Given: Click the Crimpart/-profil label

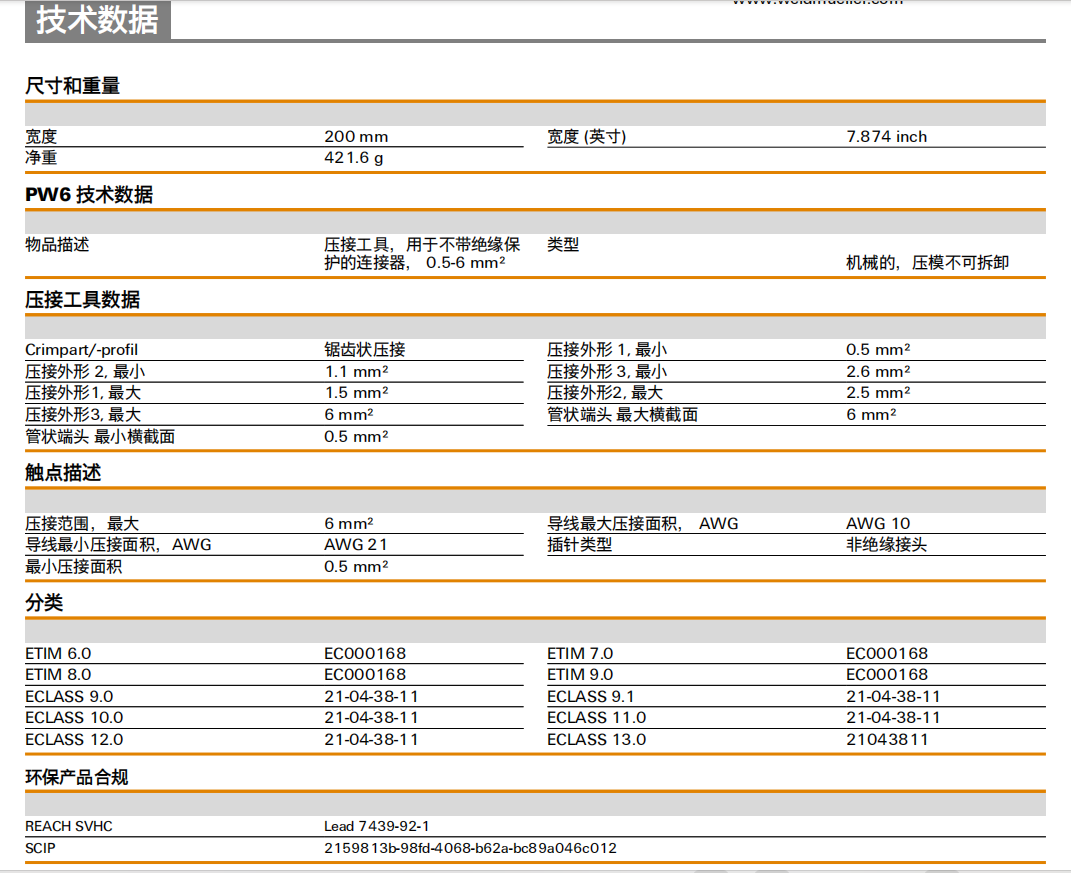Looking at the screenshot, I should 82,350.
